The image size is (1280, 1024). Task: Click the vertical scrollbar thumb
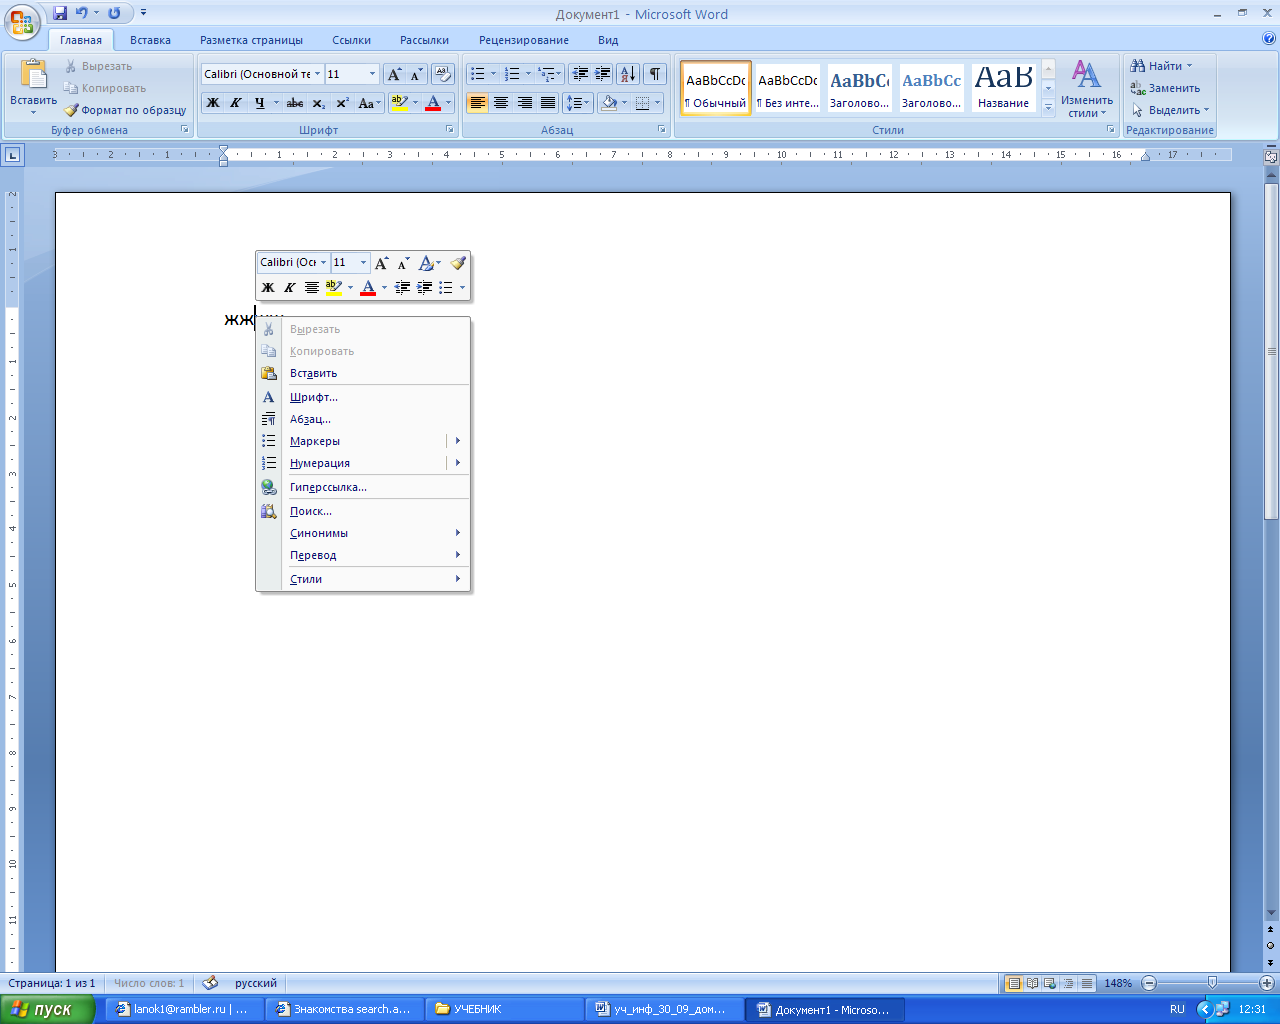click(1272, 350)
